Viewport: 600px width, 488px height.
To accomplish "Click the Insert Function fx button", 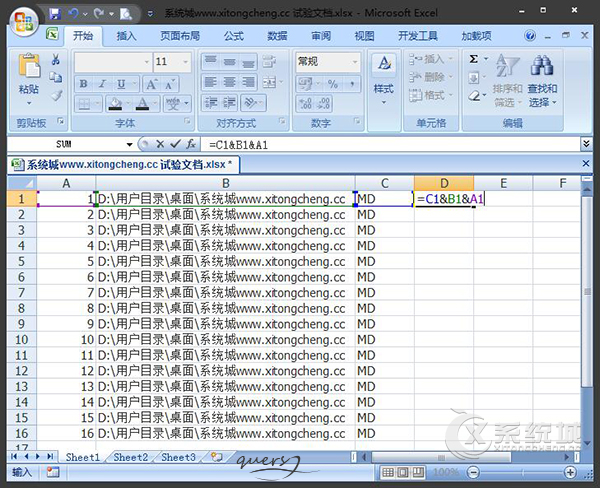I will pos(191,144).
